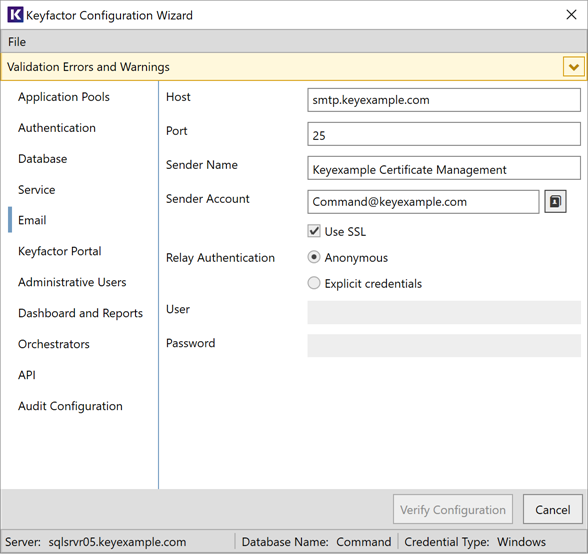Open the address book icon beside Sender Account
Screen dimensions: 588x554
click(555, 202)
